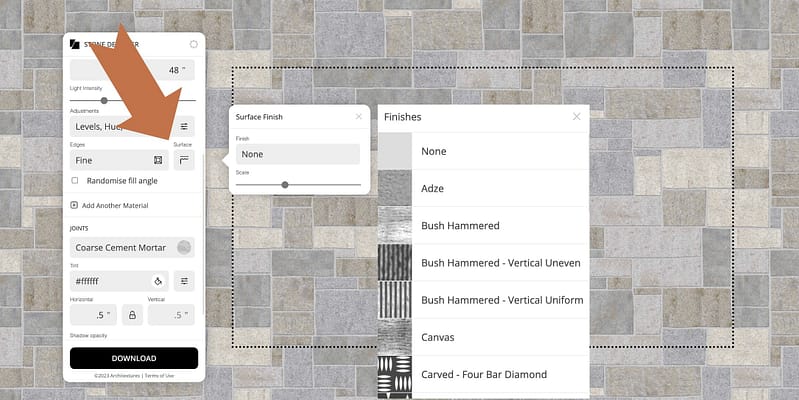Choose the Canvas finish option
The width and height of the screenshot is (799, 400).
tap(438, 337)
